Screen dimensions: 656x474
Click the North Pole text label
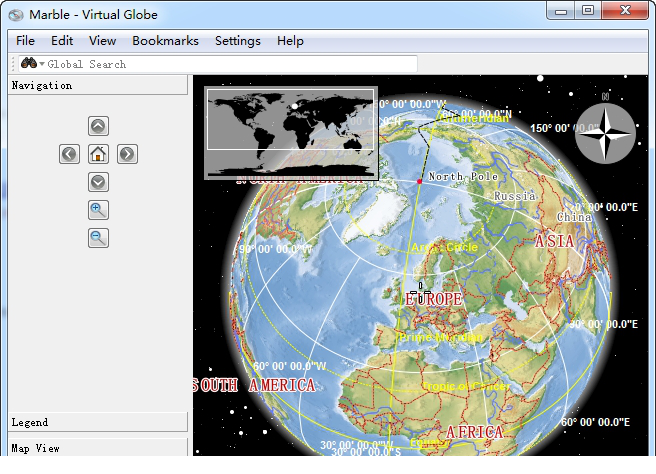(x=463, y=177)
